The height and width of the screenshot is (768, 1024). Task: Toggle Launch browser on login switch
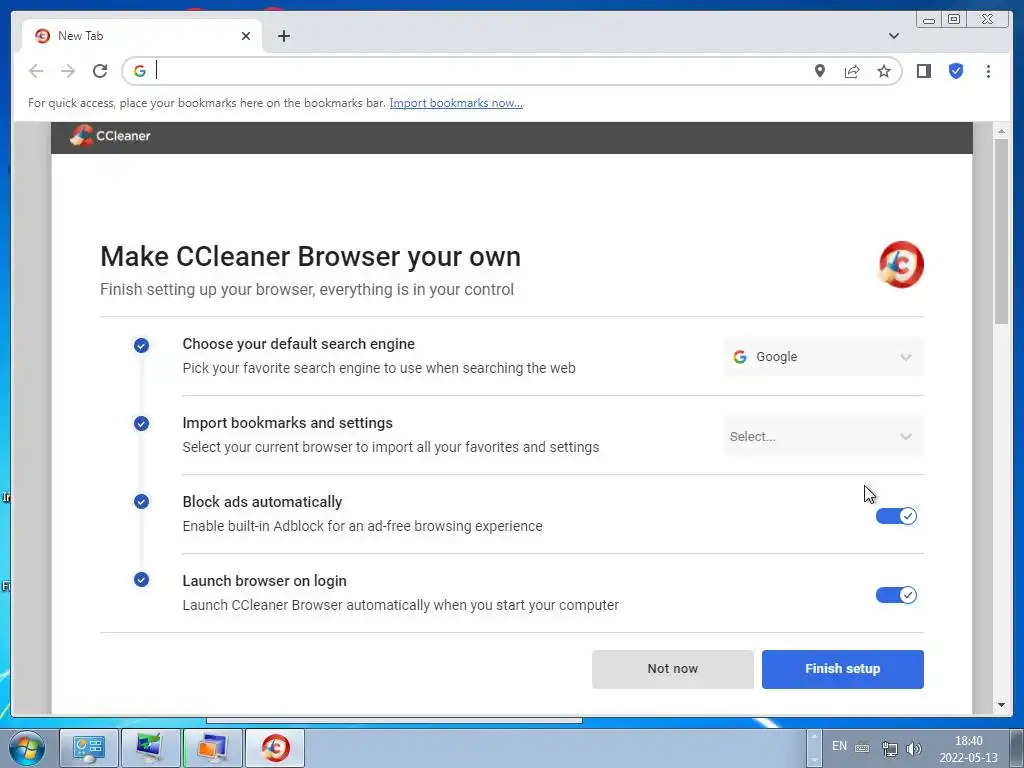(896, 595)
